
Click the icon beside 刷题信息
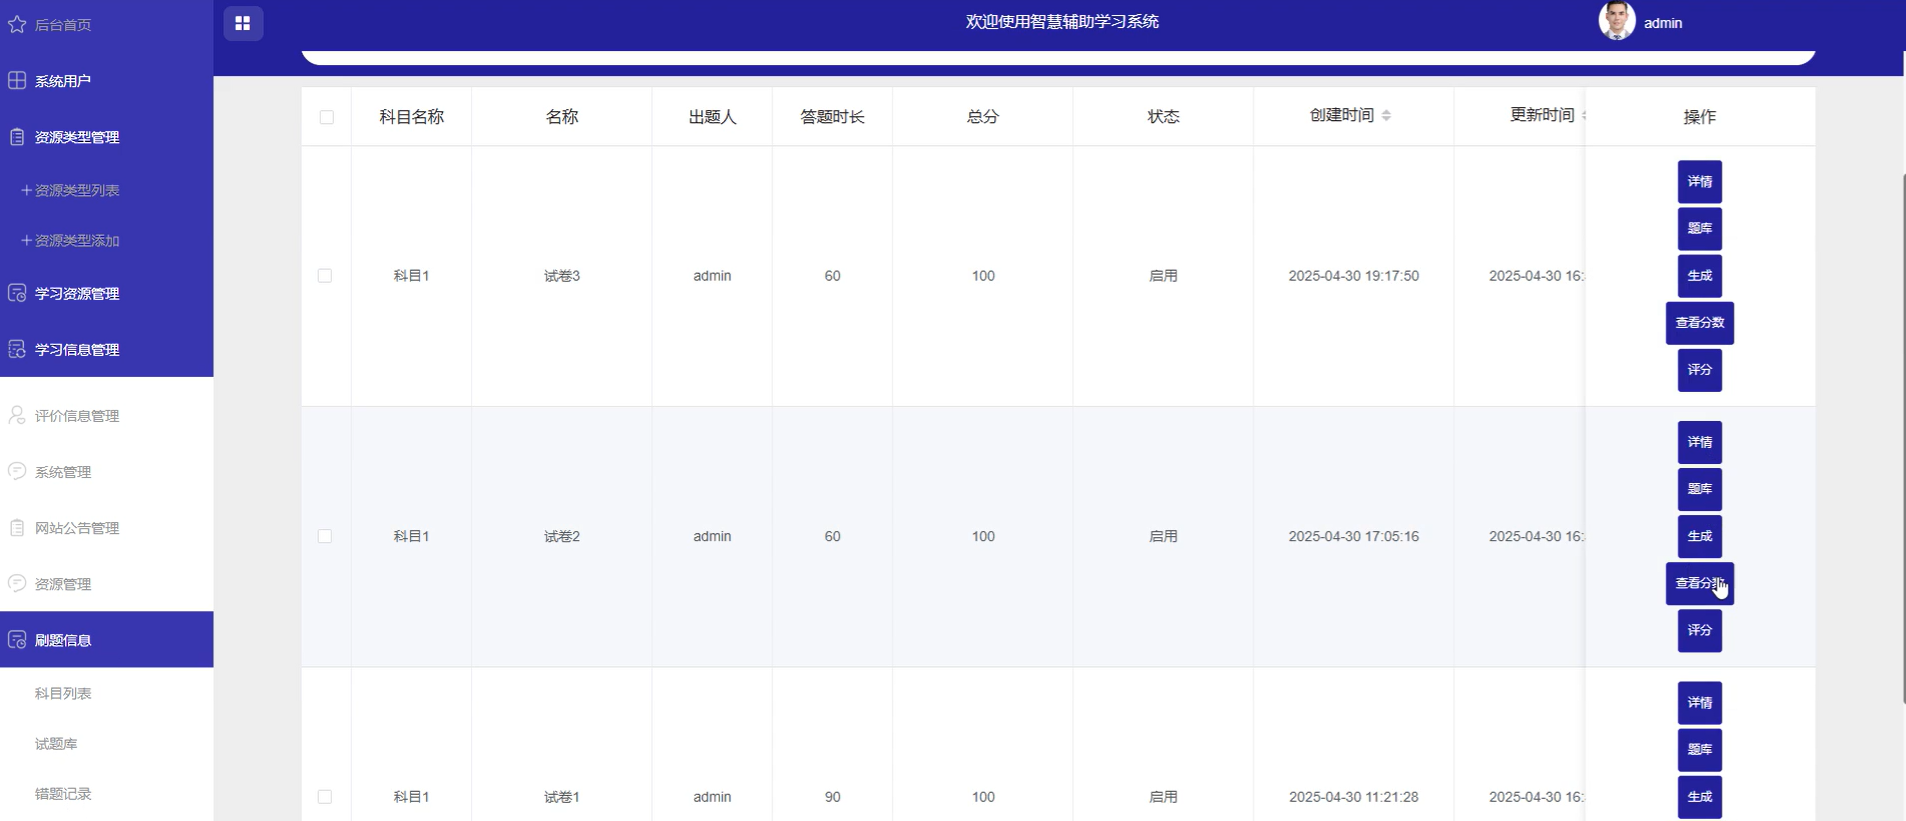[17, 639]
